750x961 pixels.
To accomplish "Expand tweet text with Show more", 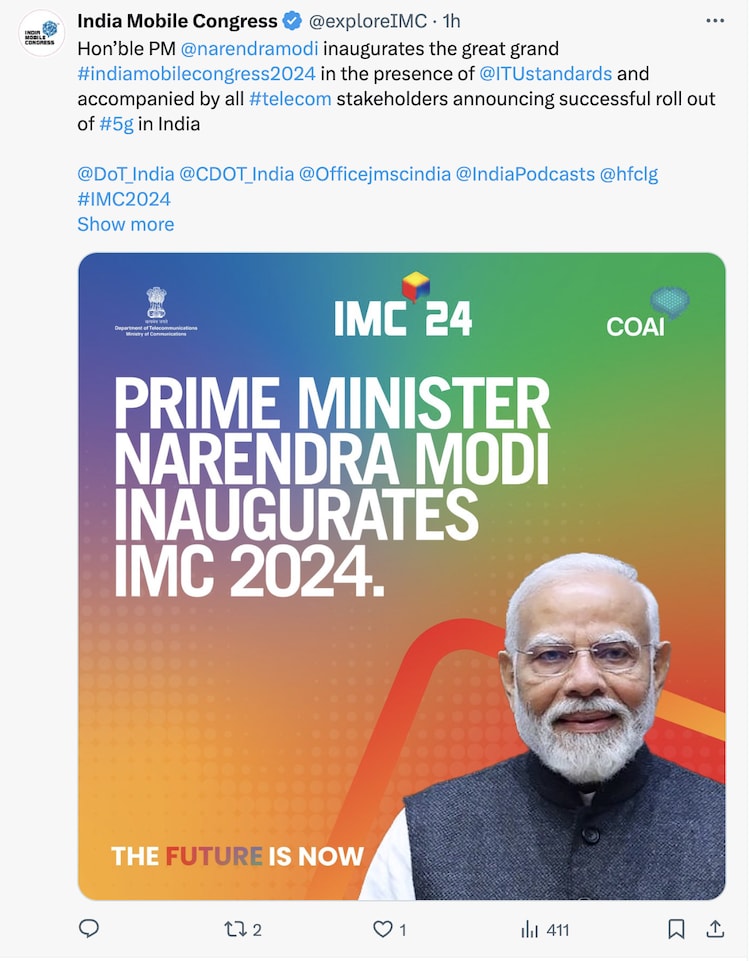I will point(125,224).
